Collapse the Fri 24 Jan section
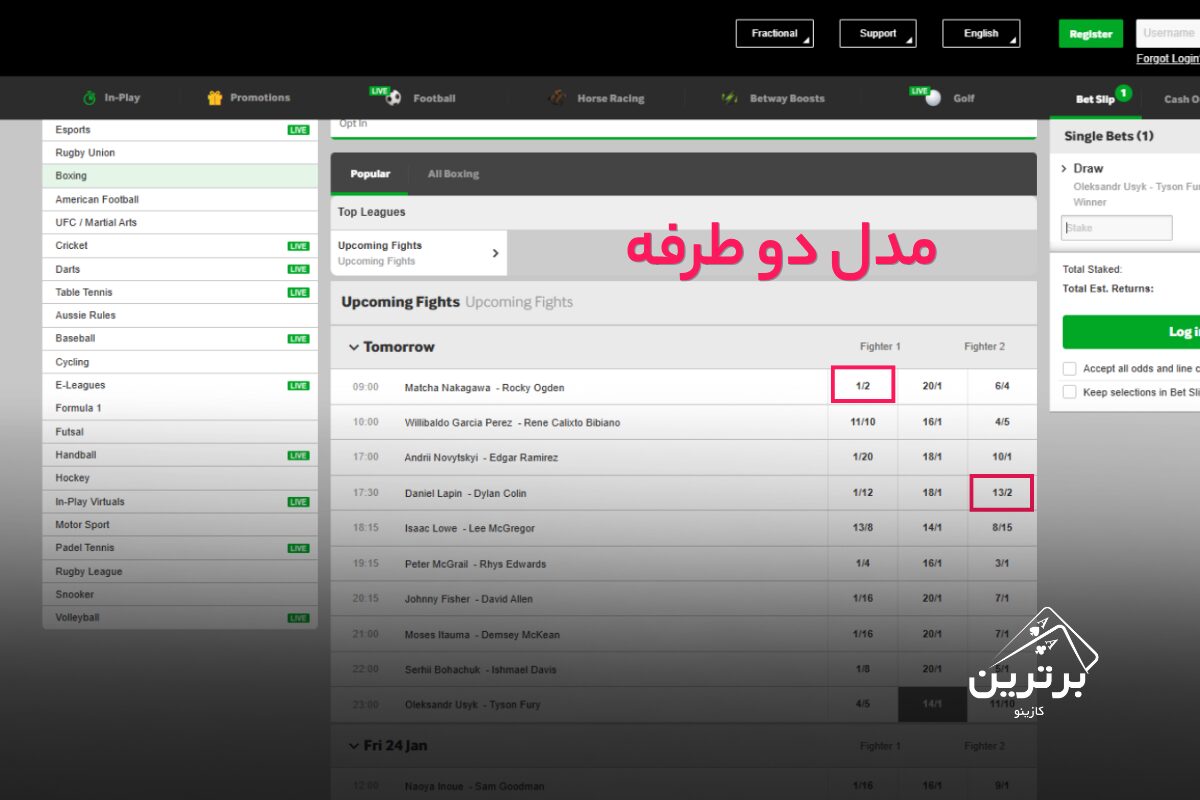Image resolution: width=1200 pixels, height=800 pixels. [x=353, y=746]
